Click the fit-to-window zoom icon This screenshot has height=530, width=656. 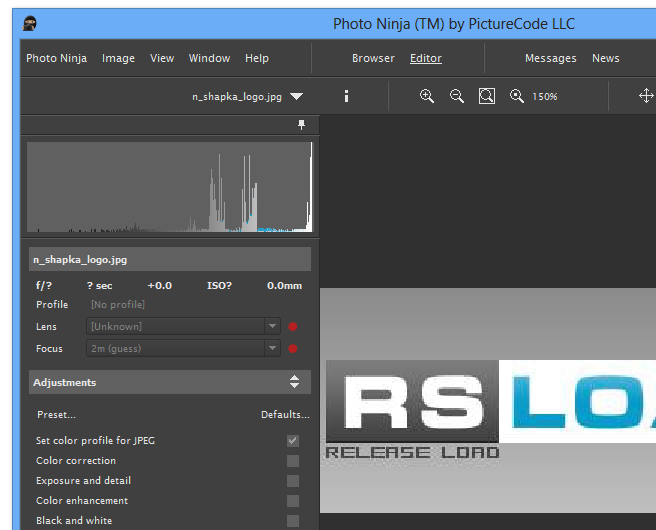[487, 96]
